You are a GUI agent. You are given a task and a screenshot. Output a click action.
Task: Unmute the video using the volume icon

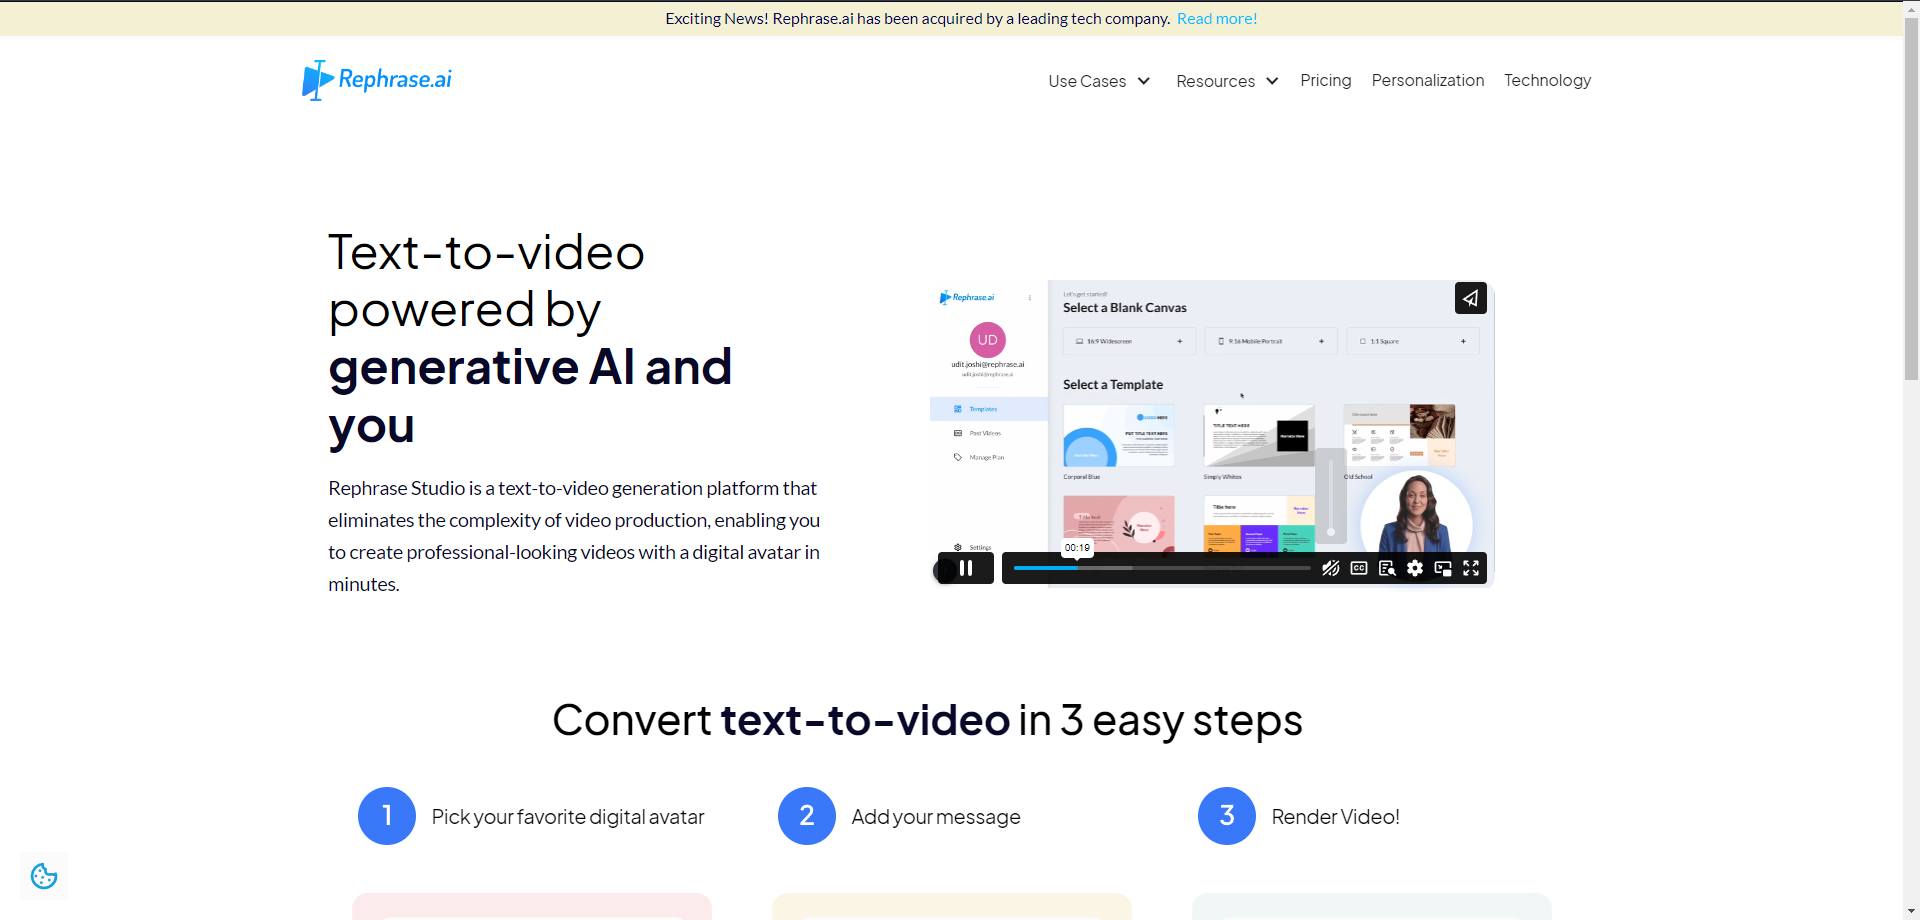click(x=1330, y=568)
